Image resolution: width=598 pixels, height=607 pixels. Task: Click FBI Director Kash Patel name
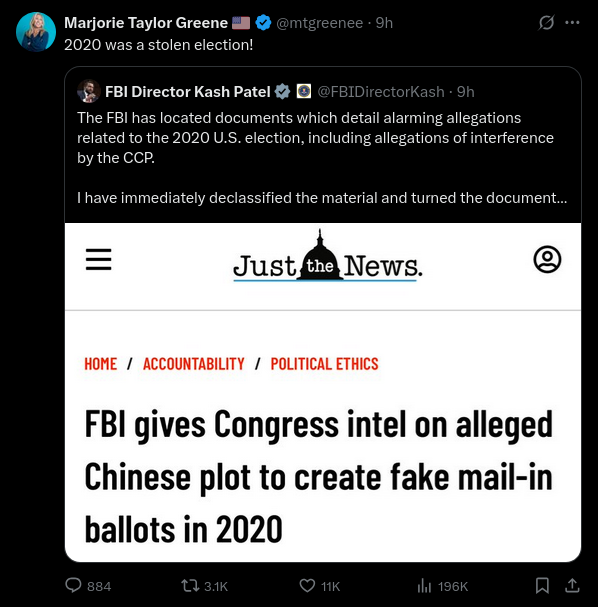188,92
